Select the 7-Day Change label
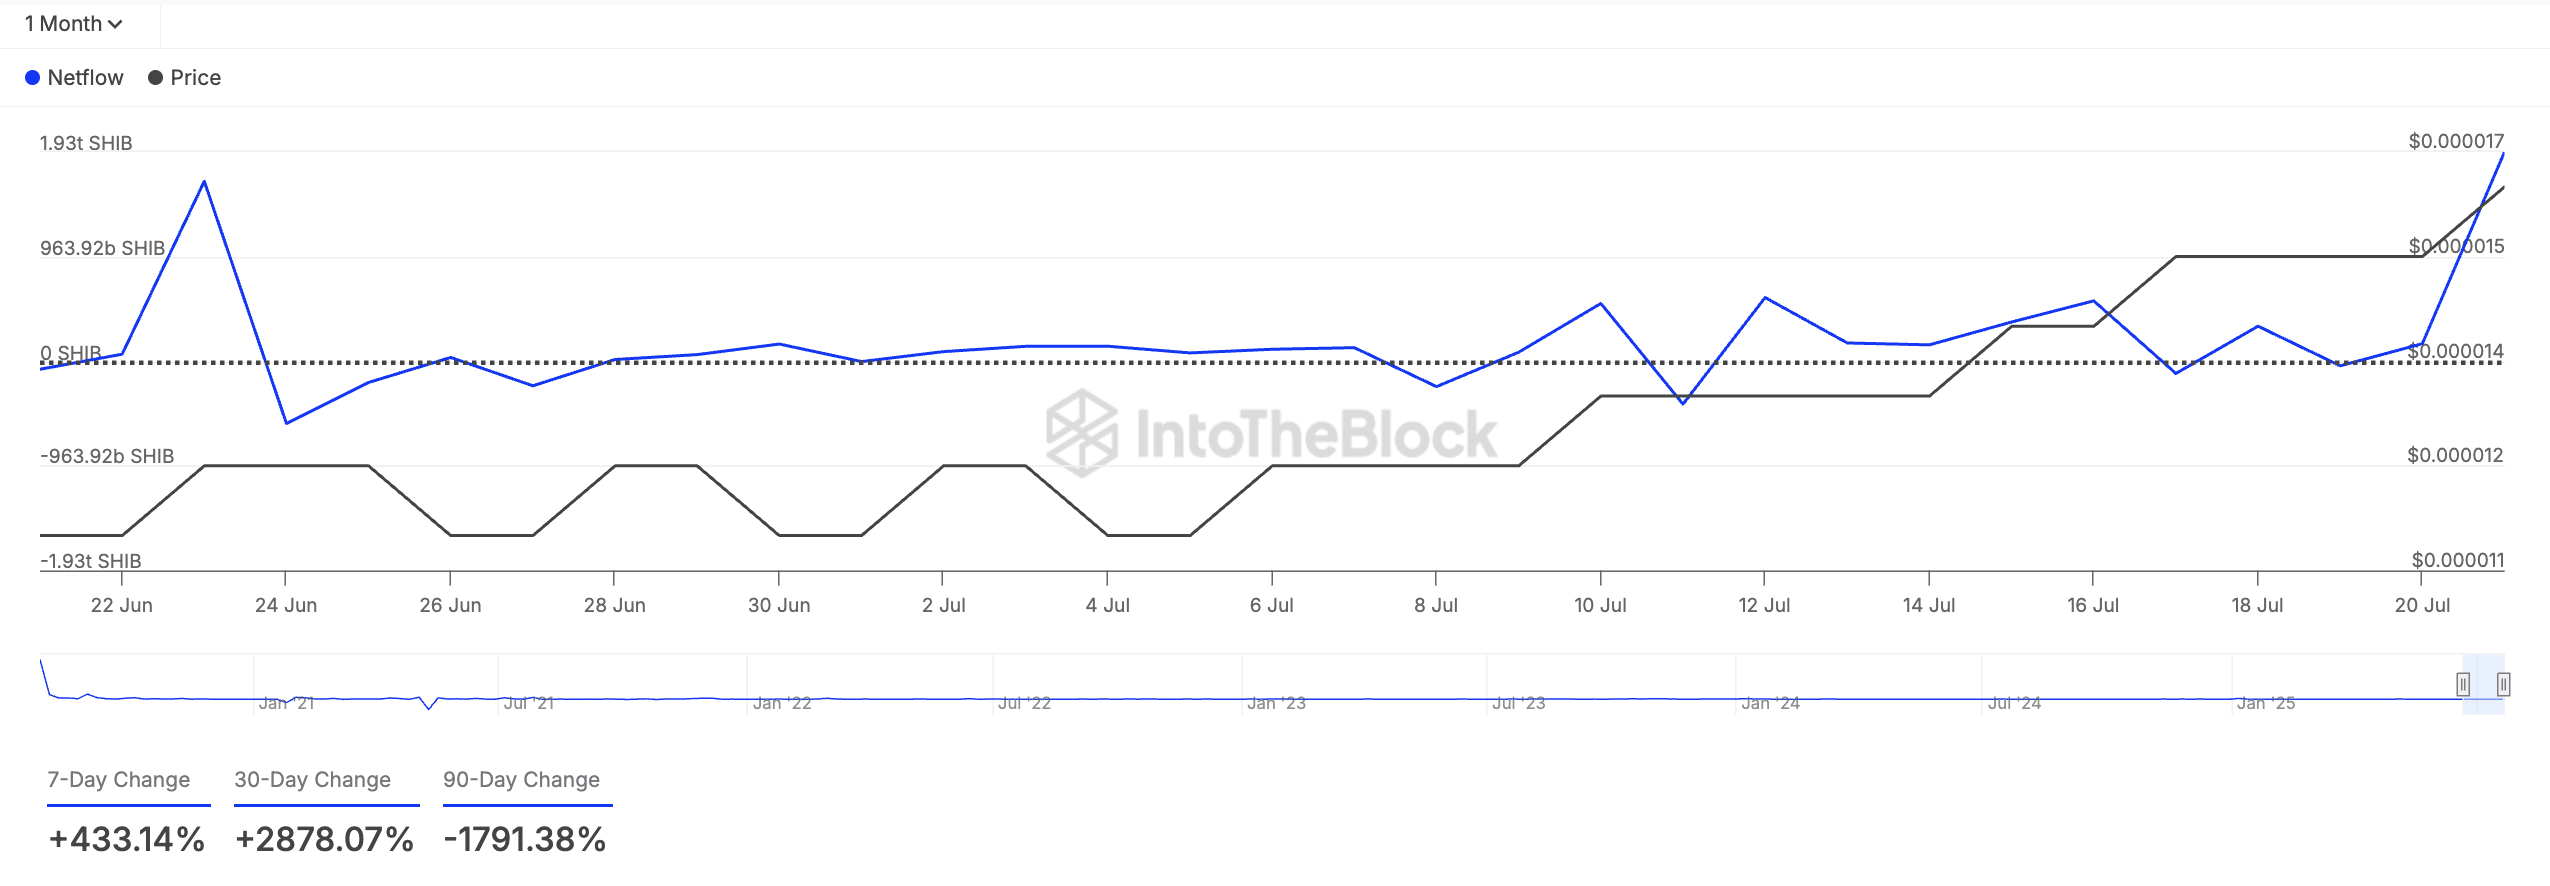 119,779
